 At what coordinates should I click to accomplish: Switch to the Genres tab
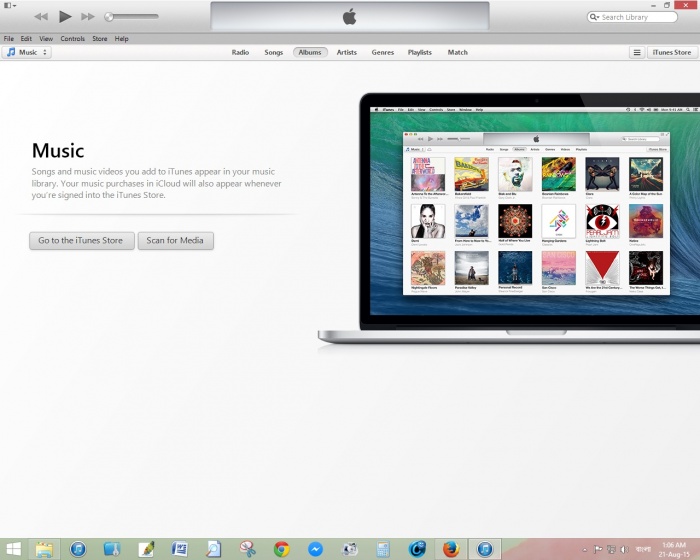coord(383,52)
